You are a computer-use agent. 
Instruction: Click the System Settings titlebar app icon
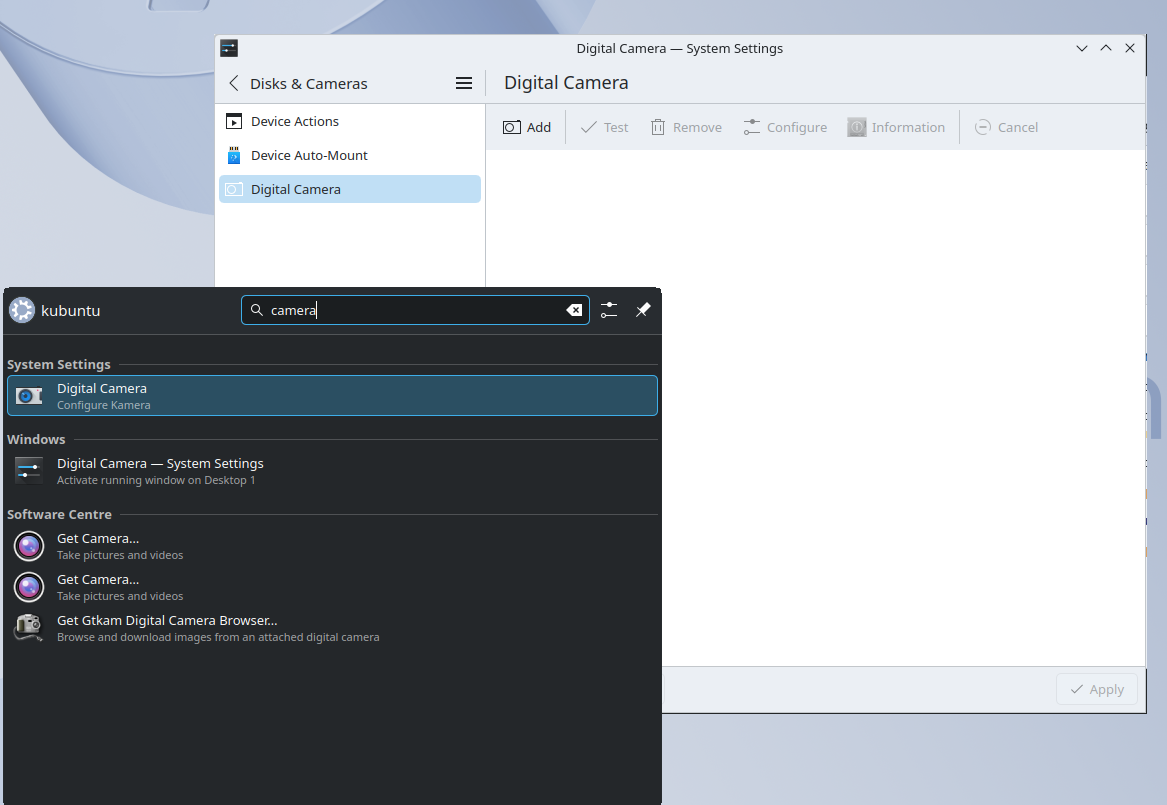[229, 48]
